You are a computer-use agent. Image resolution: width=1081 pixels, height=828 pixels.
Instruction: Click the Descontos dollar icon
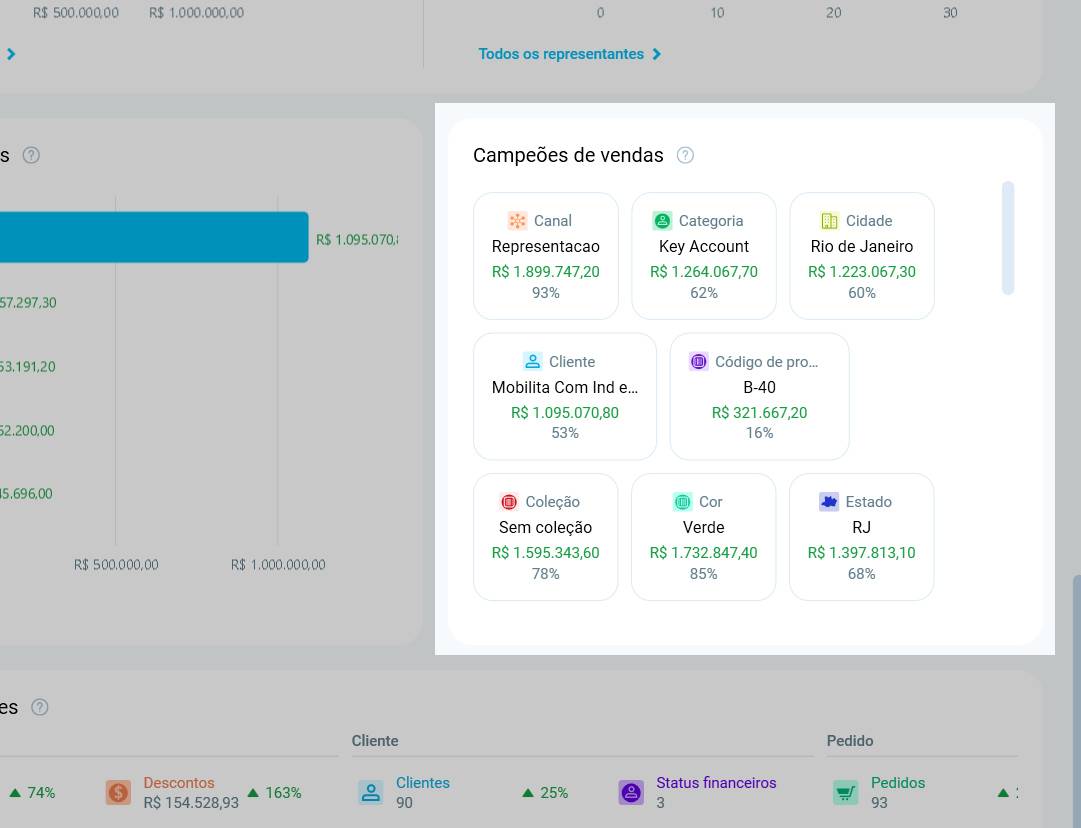pos(119,792)
